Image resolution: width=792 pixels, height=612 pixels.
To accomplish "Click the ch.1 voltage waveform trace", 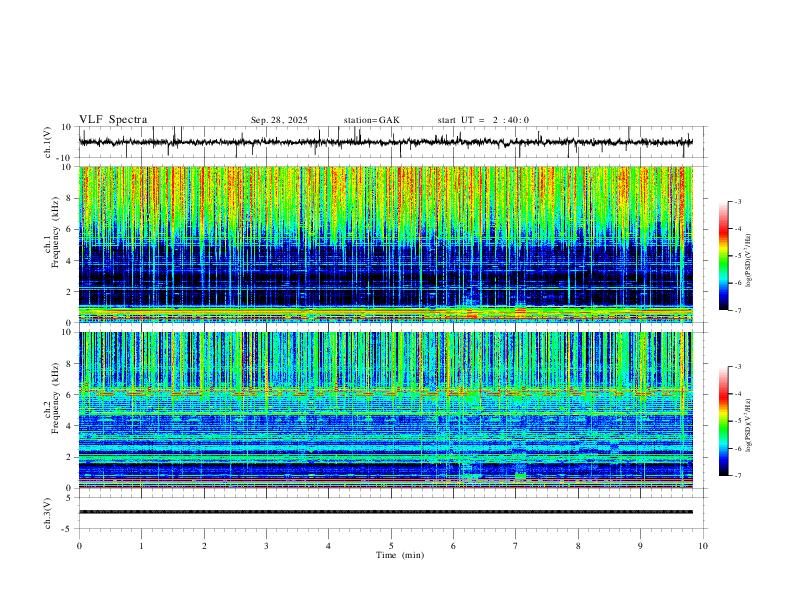I will tap(386, 142).
